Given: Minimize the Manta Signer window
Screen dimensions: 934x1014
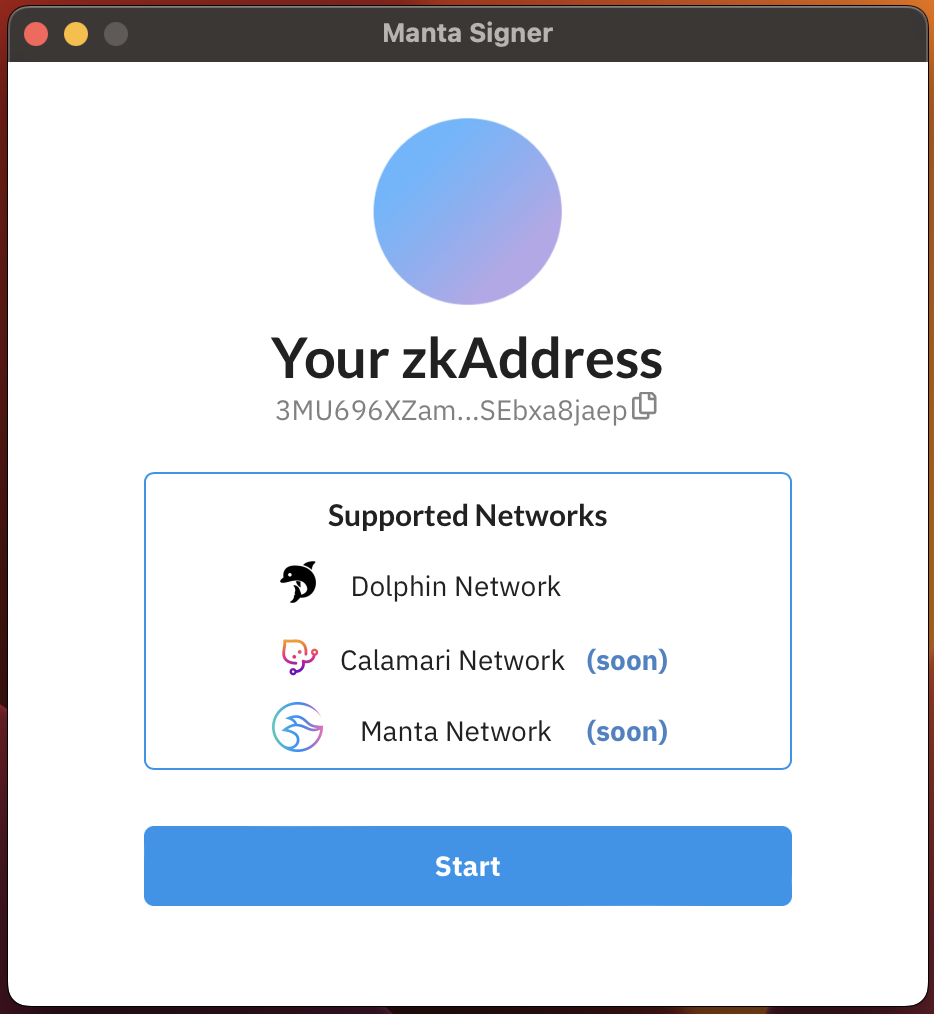Looking at the screenshot, I should 76,34.
